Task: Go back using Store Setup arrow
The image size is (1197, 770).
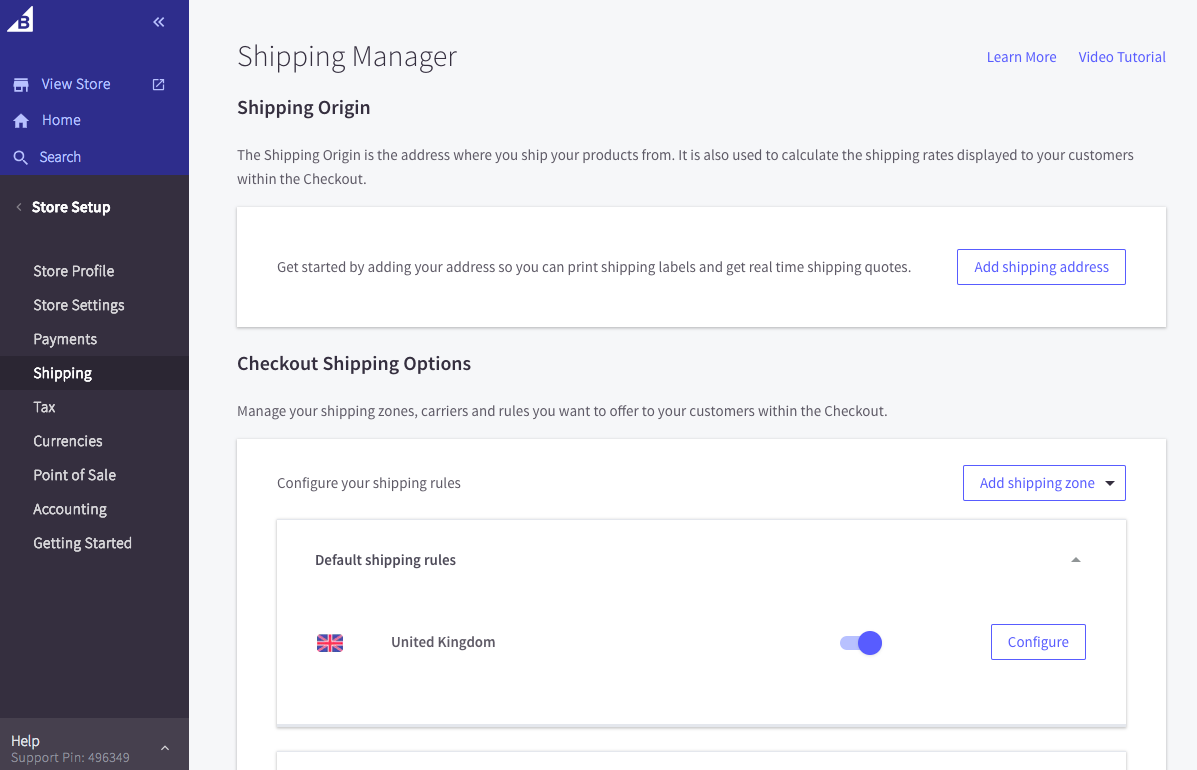Action: pos(19,207)
